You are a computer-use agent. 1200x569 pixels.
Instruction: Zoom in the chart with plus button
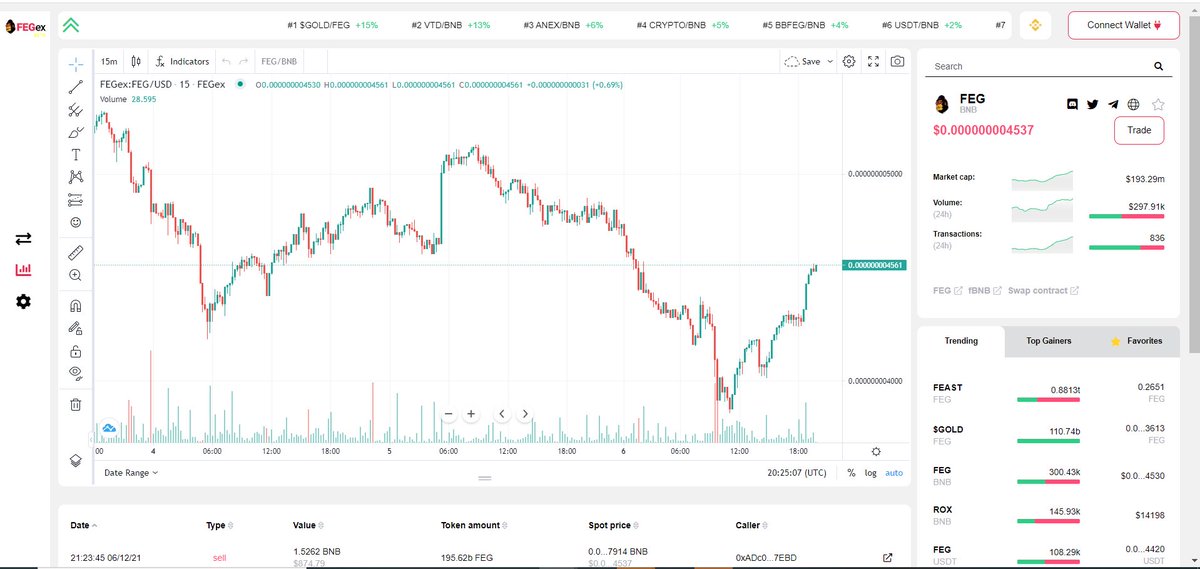pyautogui.click(x=470, y=413)
